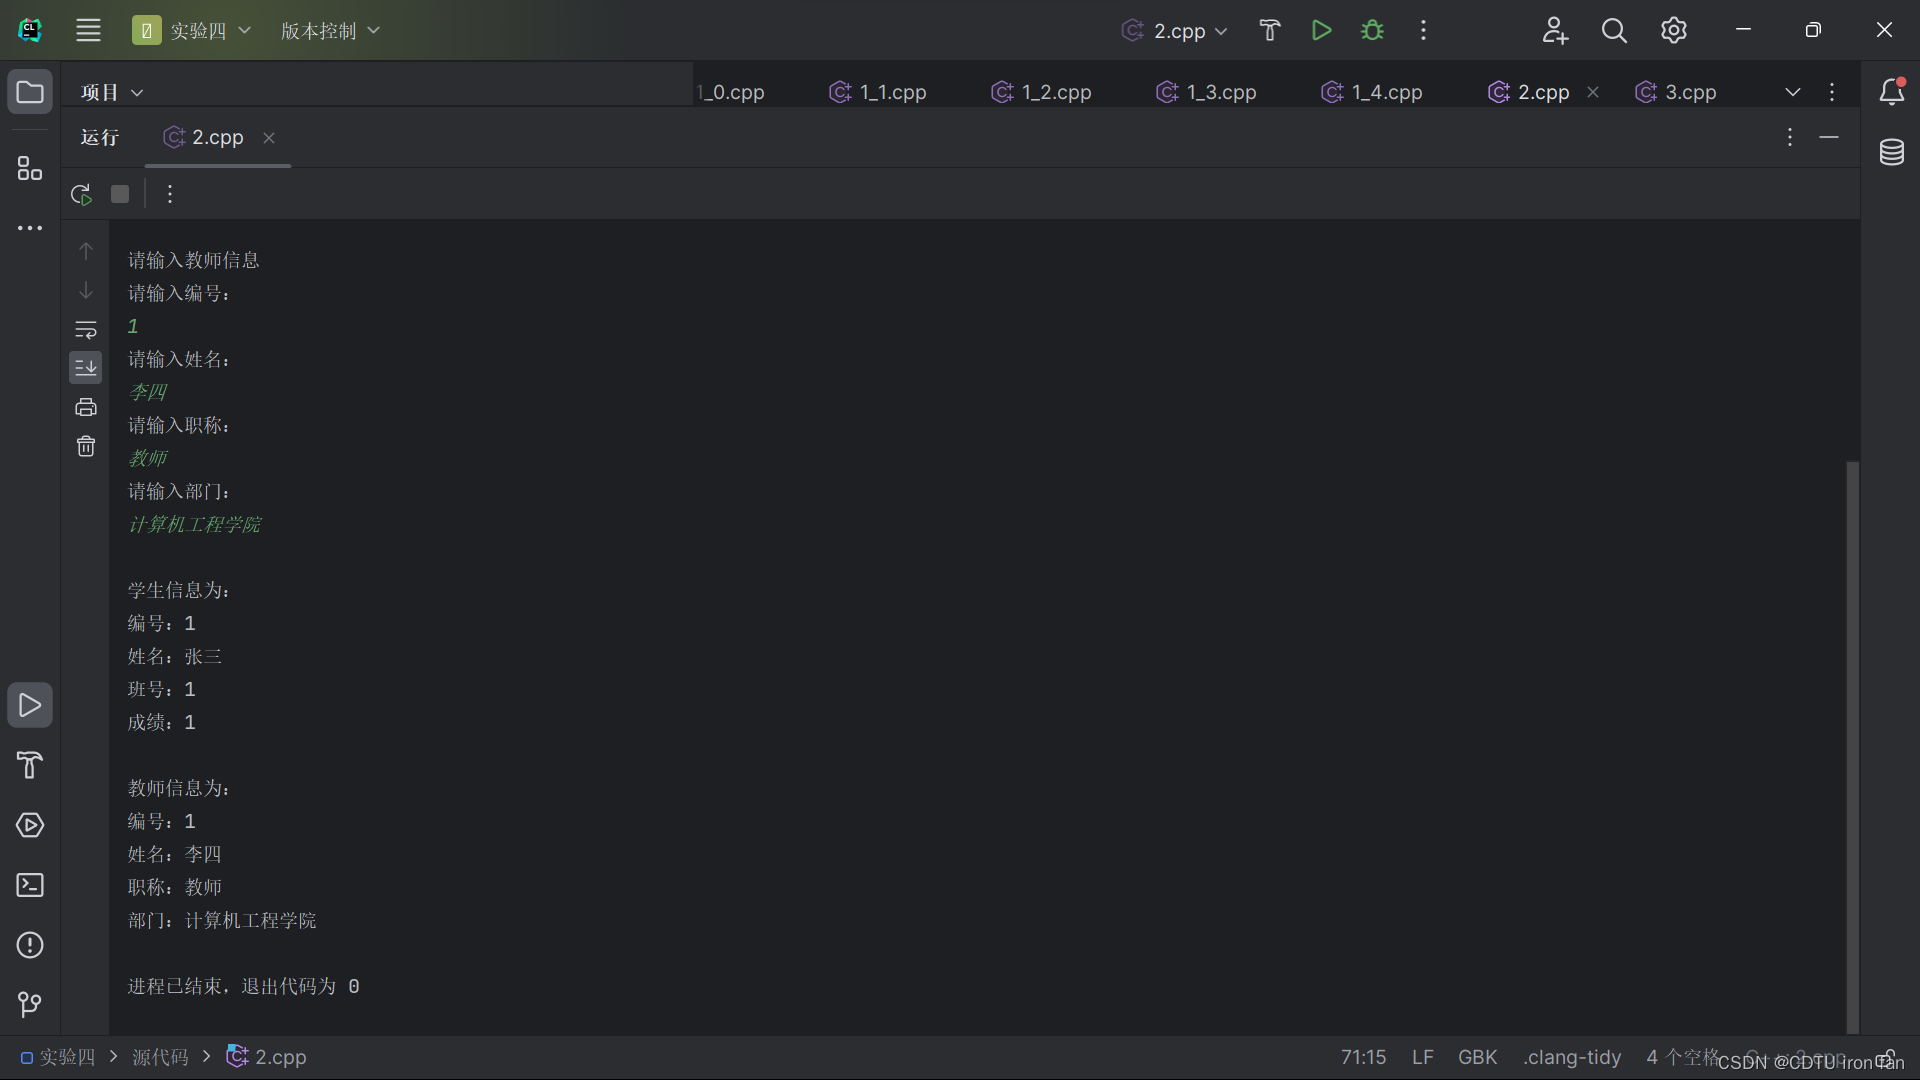Click the GBK file encoding in status bar
1920x1080 pixels.
1477,1057
